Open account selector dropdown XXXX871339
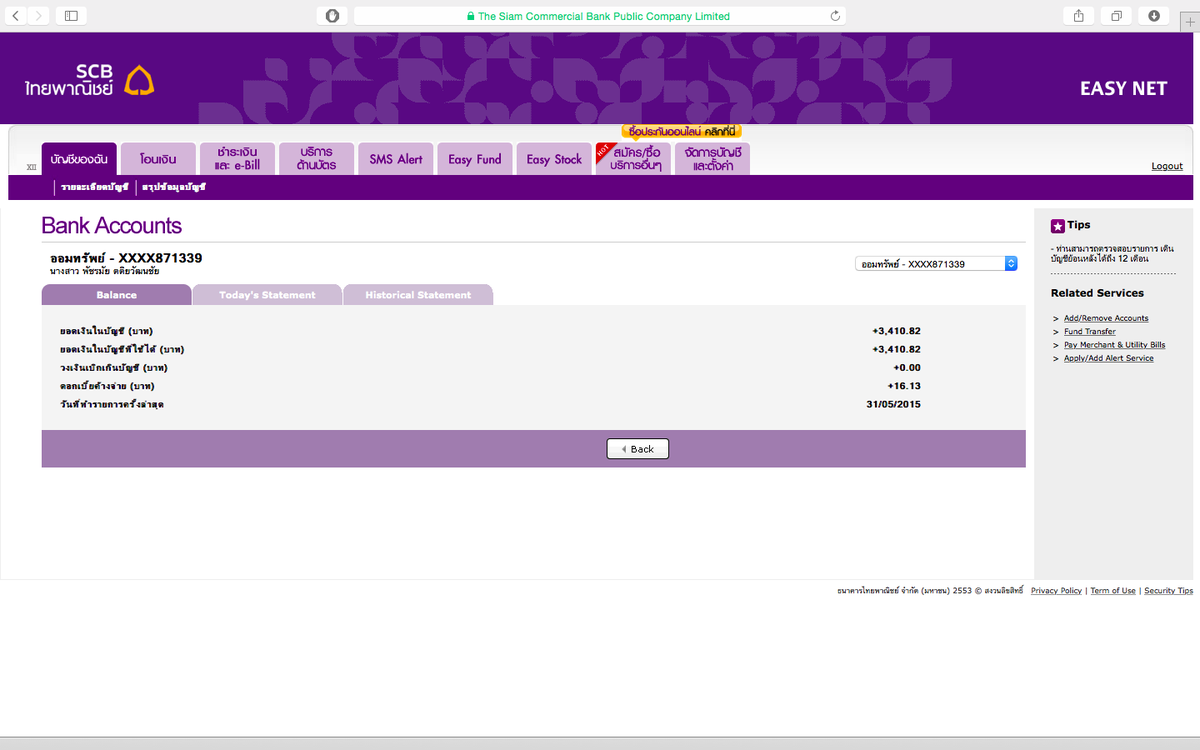 [936, 264]
